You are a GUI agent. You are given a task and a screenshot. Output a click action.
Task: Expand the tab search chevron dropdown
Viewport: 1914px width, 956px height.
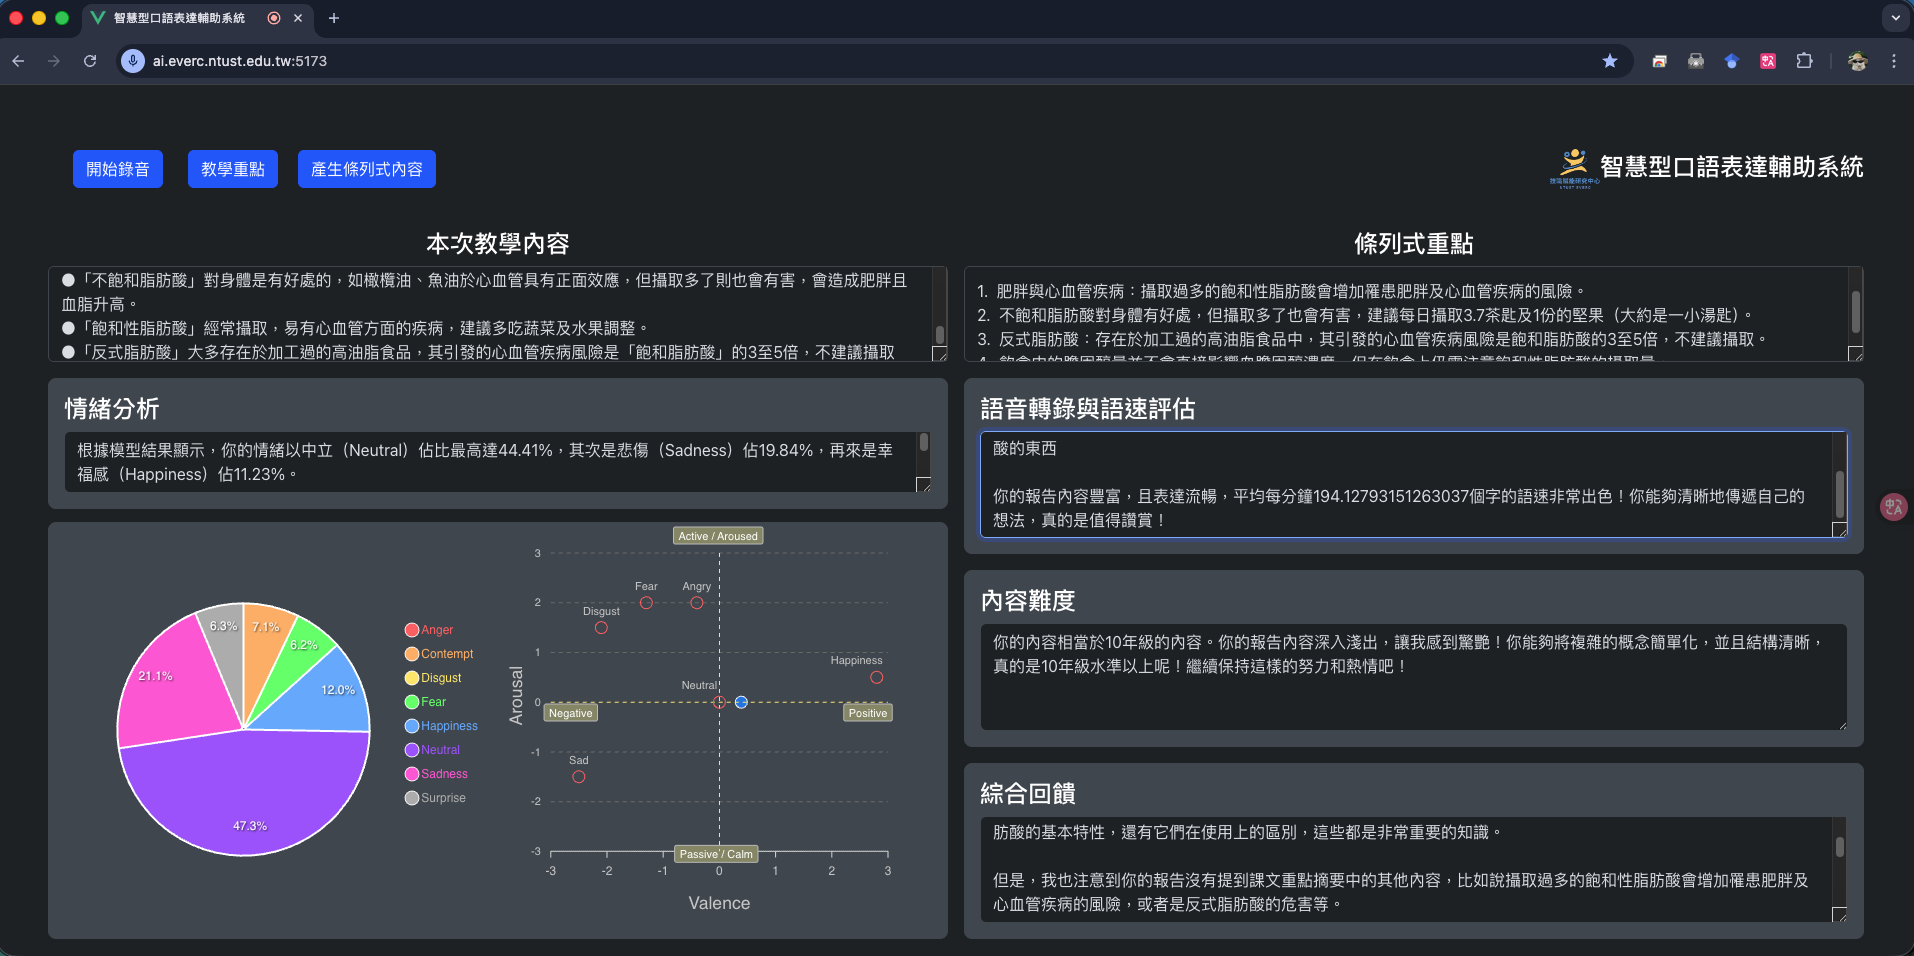[x=1895, y=18]
